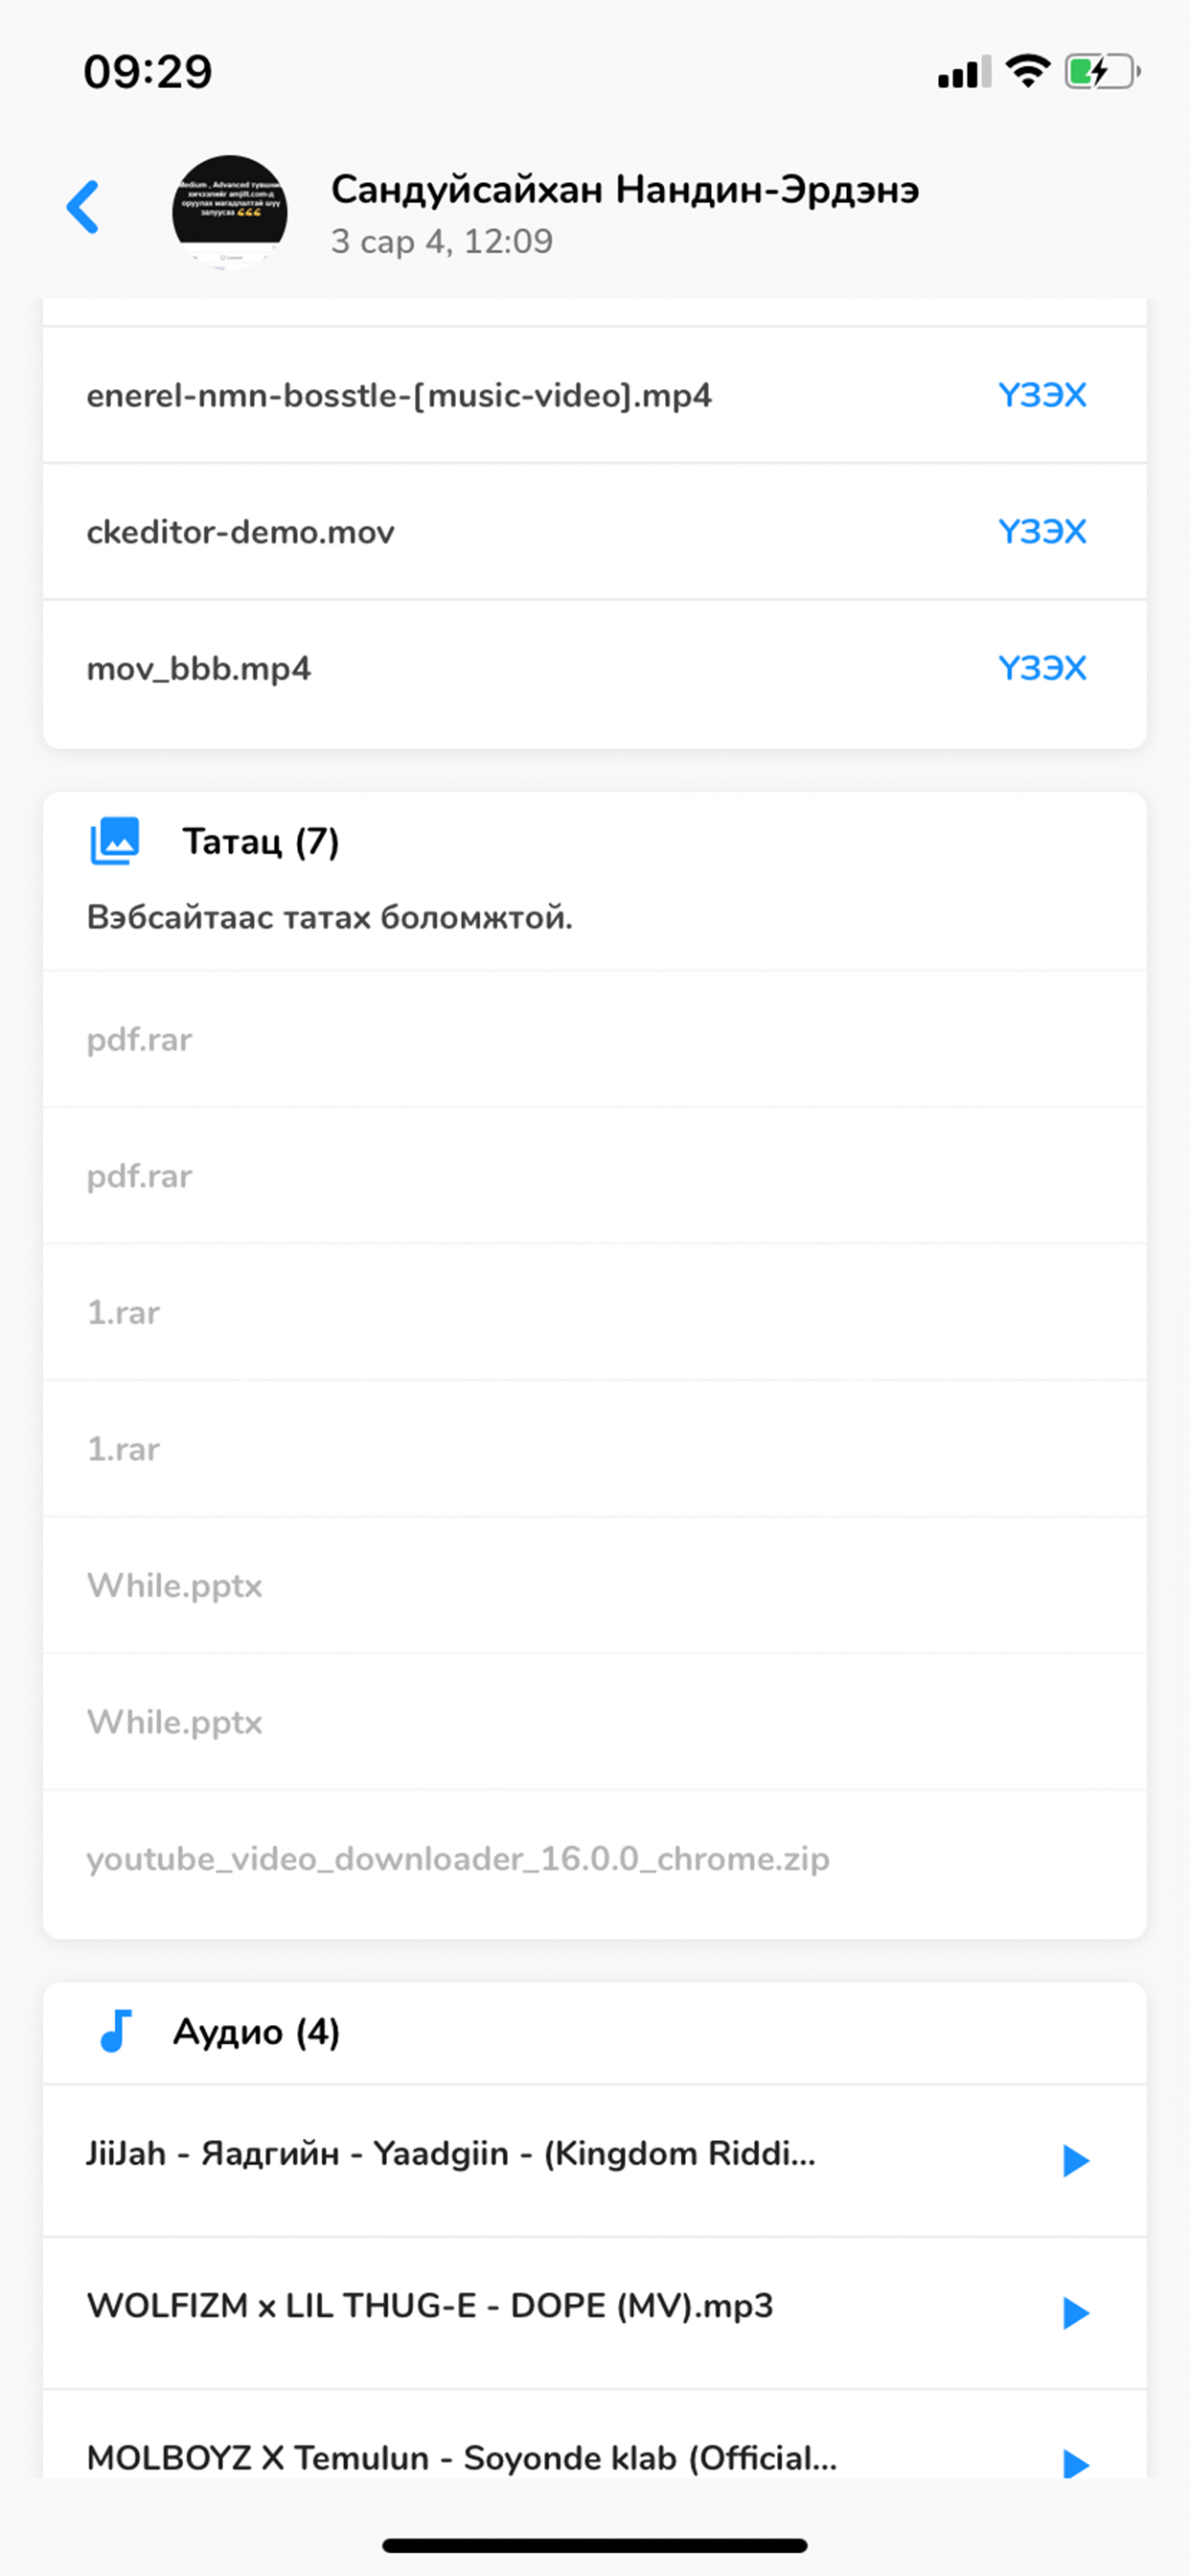The image size is (1190, 2576).
Task: Tap the Аудио music note icon
Action: (x=116, y=2031)
